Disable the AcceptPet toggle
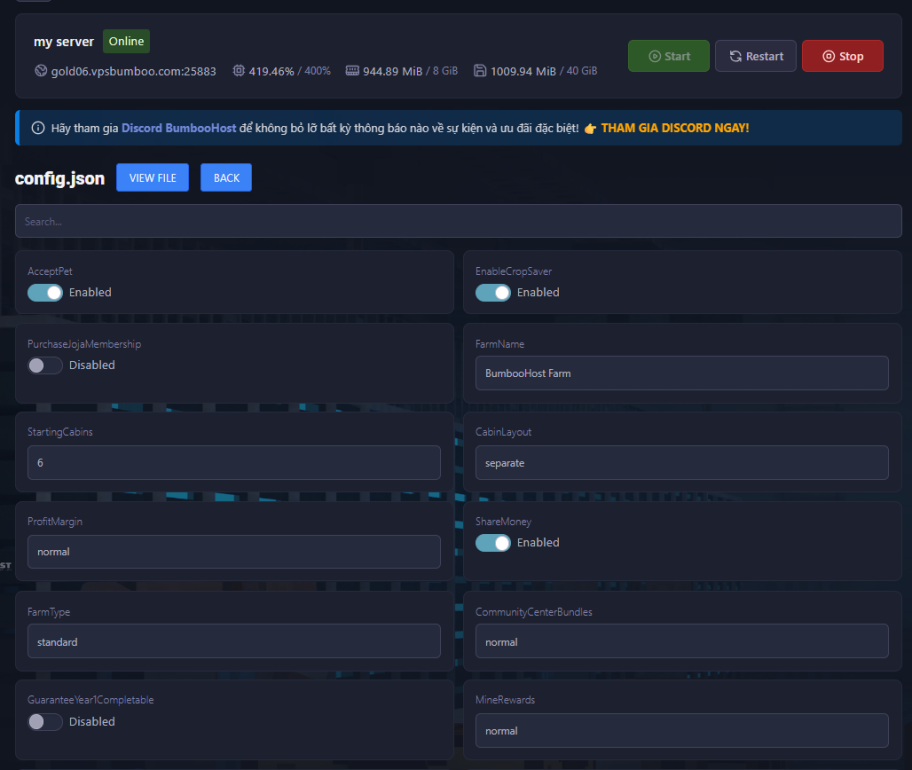Image resolution: width=912 pixels, height=770 pixels. [45, 292]
